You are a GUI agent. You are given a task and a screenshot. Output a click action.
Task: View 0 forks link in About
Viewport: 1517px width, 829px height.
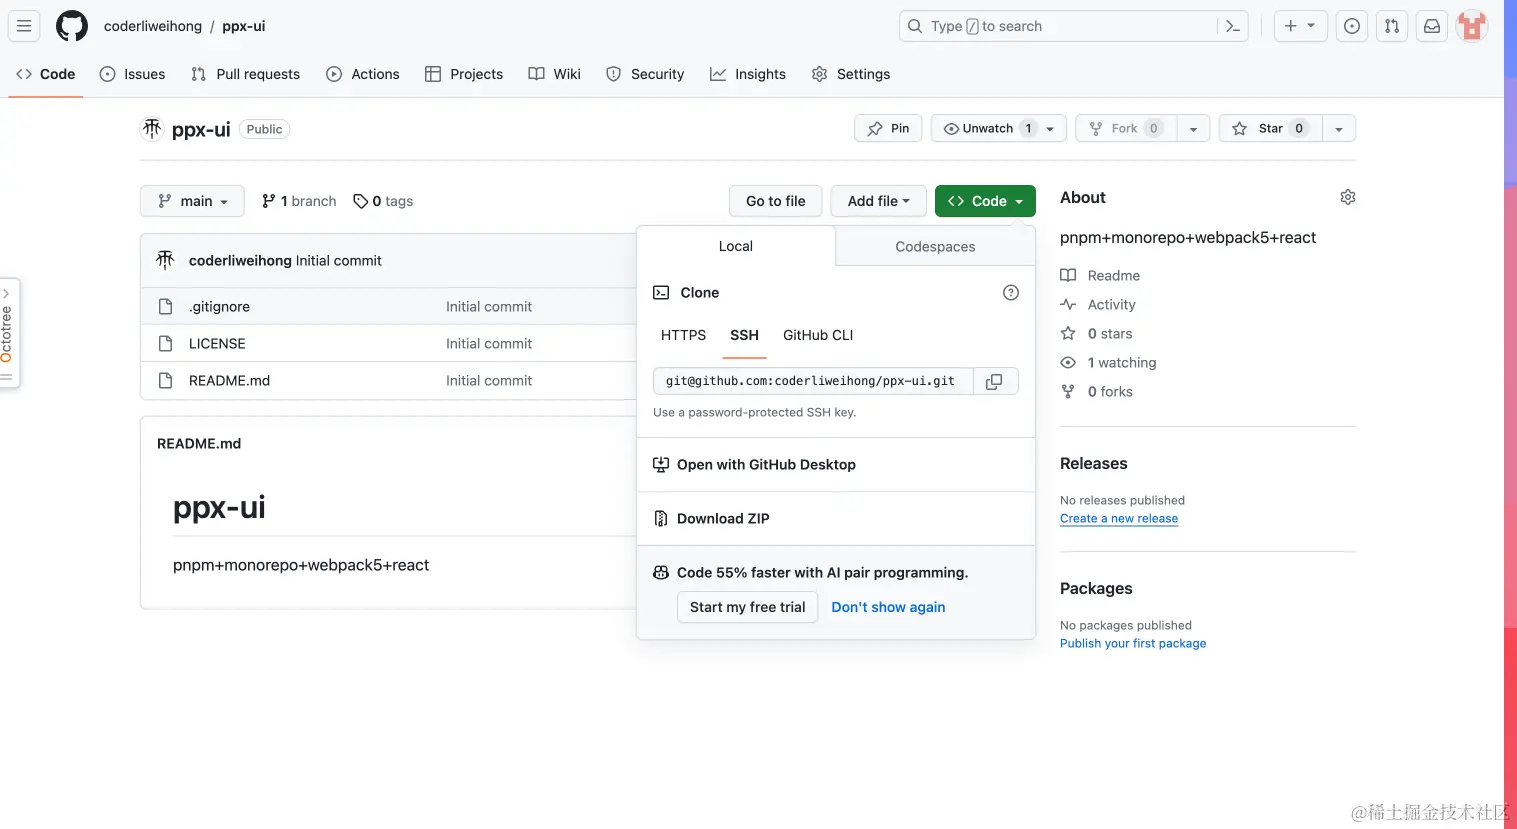(x=1096, y=392)
